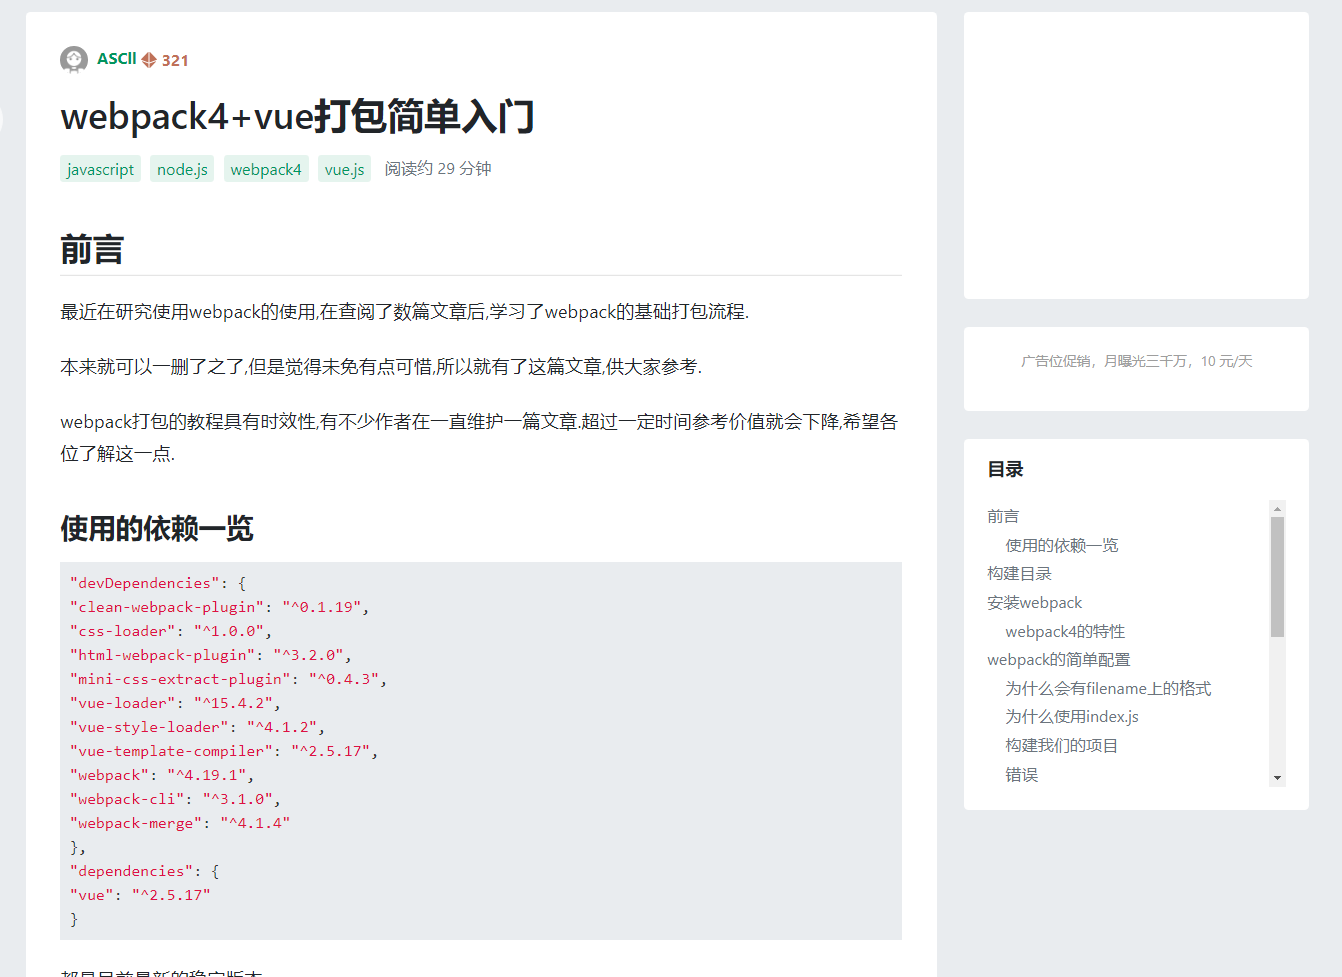Click the "dependencies": { code line

(x=145, y=871)
